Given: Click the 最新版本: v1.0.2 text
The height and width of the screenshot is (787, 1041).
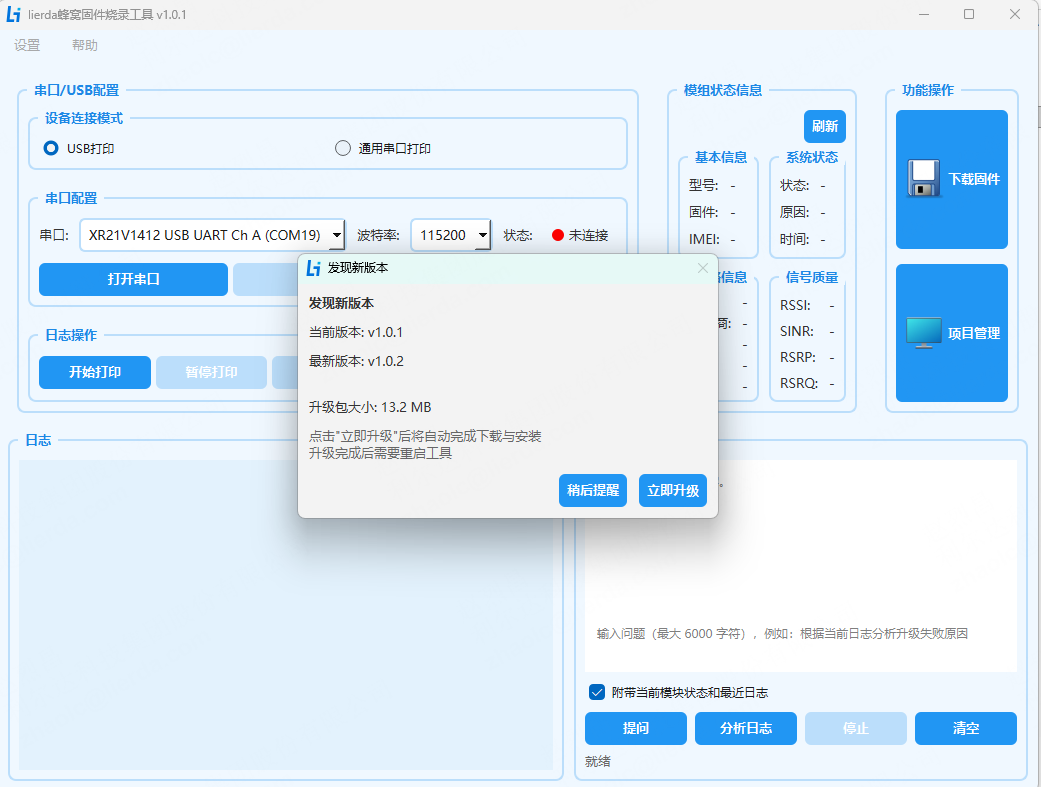Looking at the screenshot, I should point(356,361).
